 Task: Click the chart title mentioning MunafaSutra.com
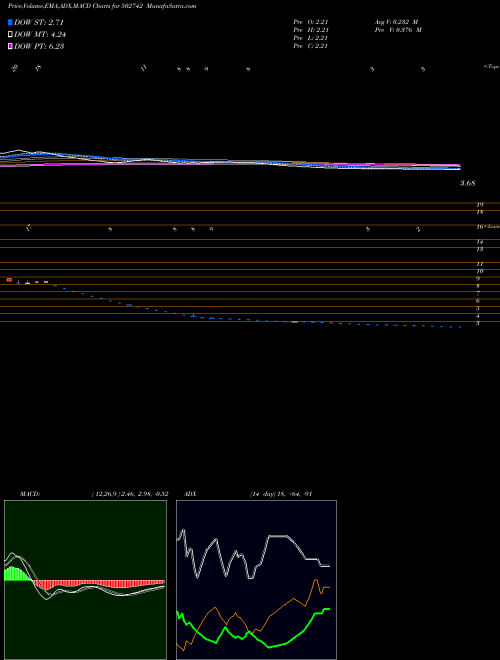coord(102,6)
